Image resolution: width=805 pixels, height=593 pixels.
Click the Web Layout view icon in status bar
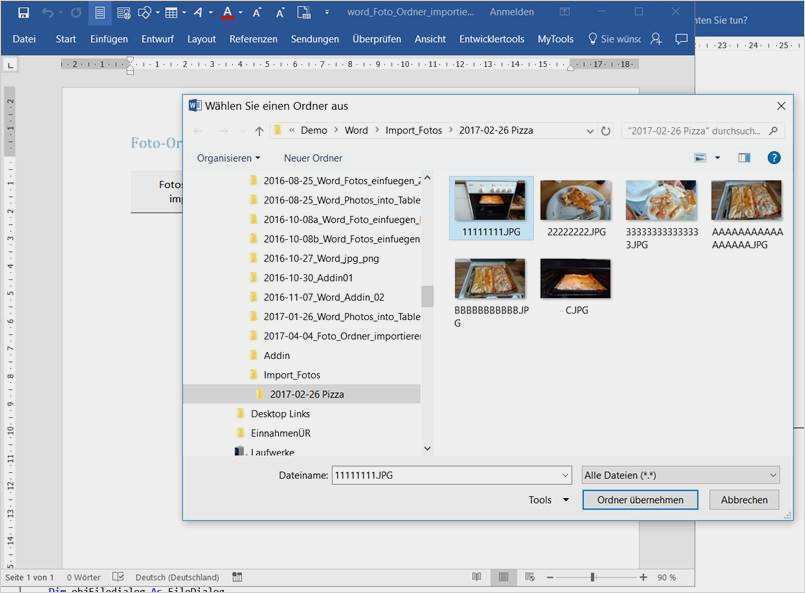click(x=531, y=577)
